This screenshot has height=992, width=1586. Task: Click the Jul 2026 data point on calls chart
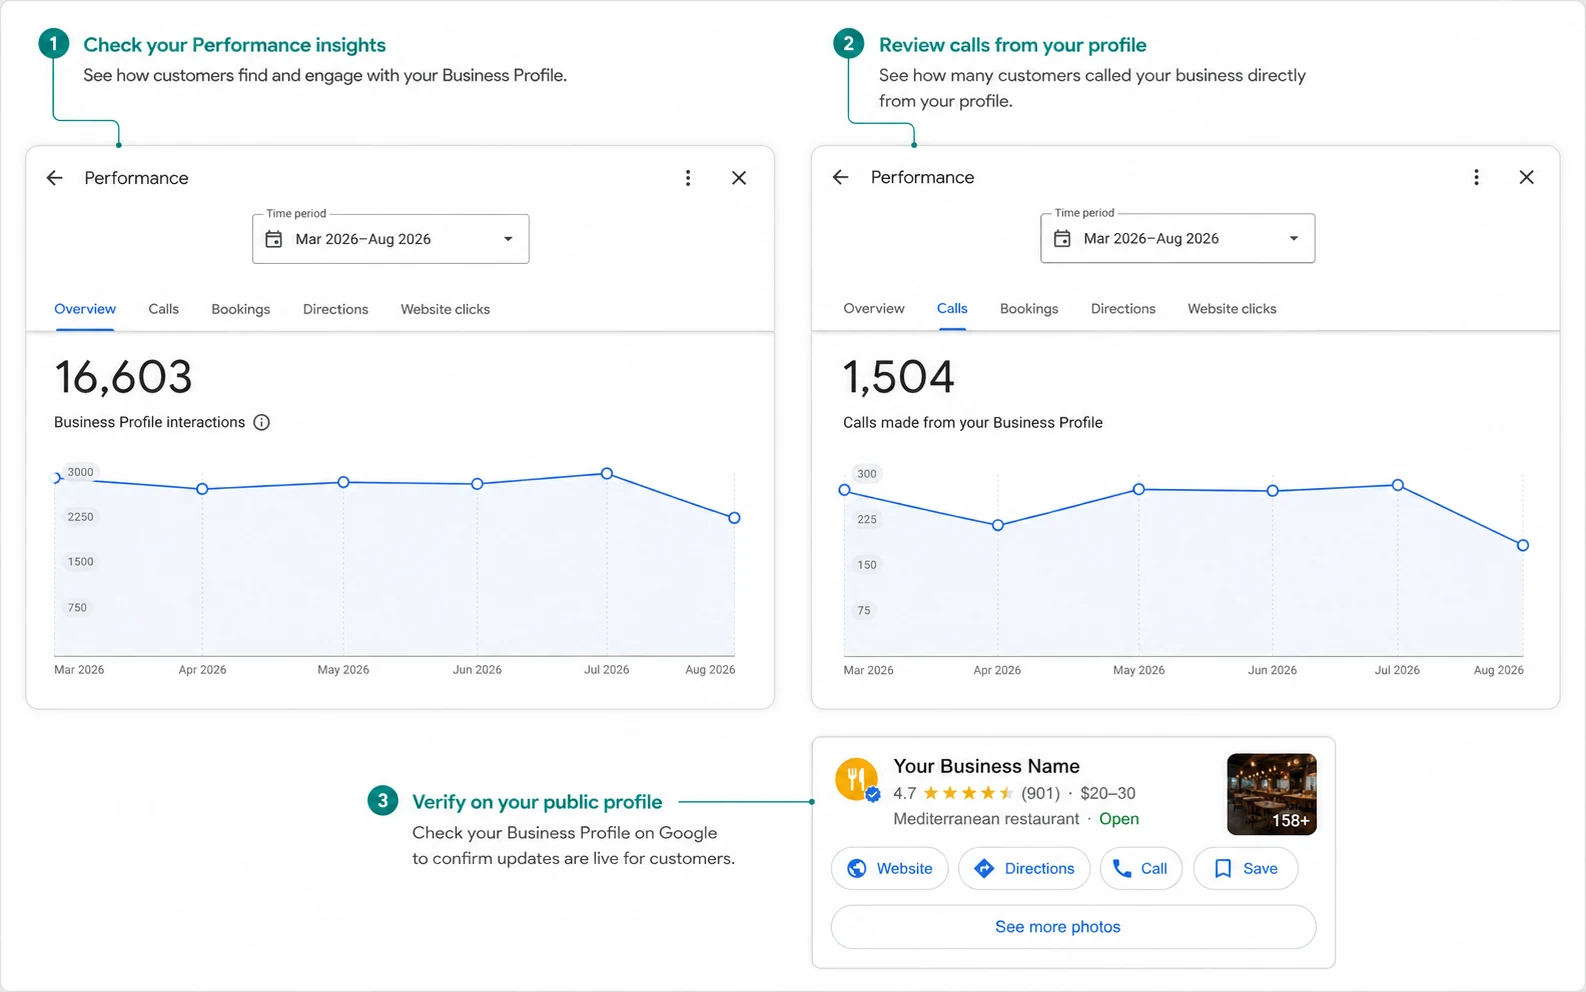click(1398, 485)
